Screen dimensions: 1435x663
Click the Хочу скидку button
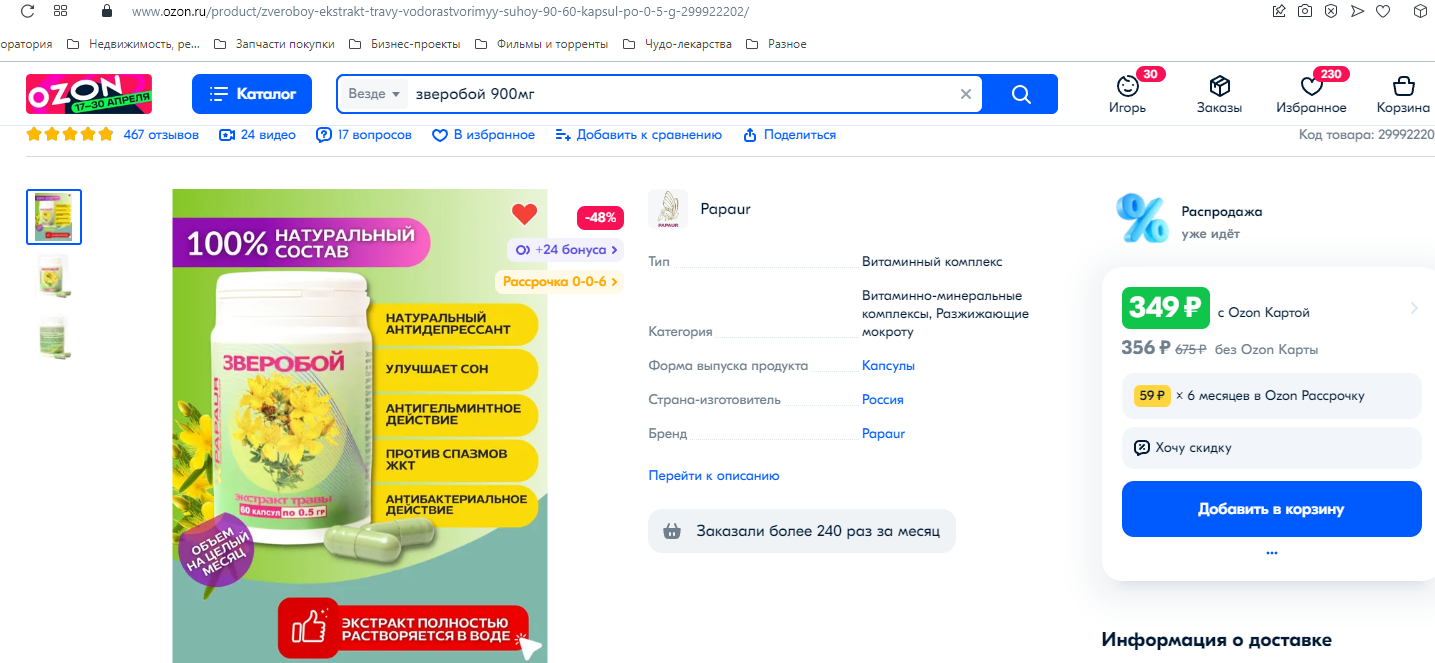(1271, 448)
